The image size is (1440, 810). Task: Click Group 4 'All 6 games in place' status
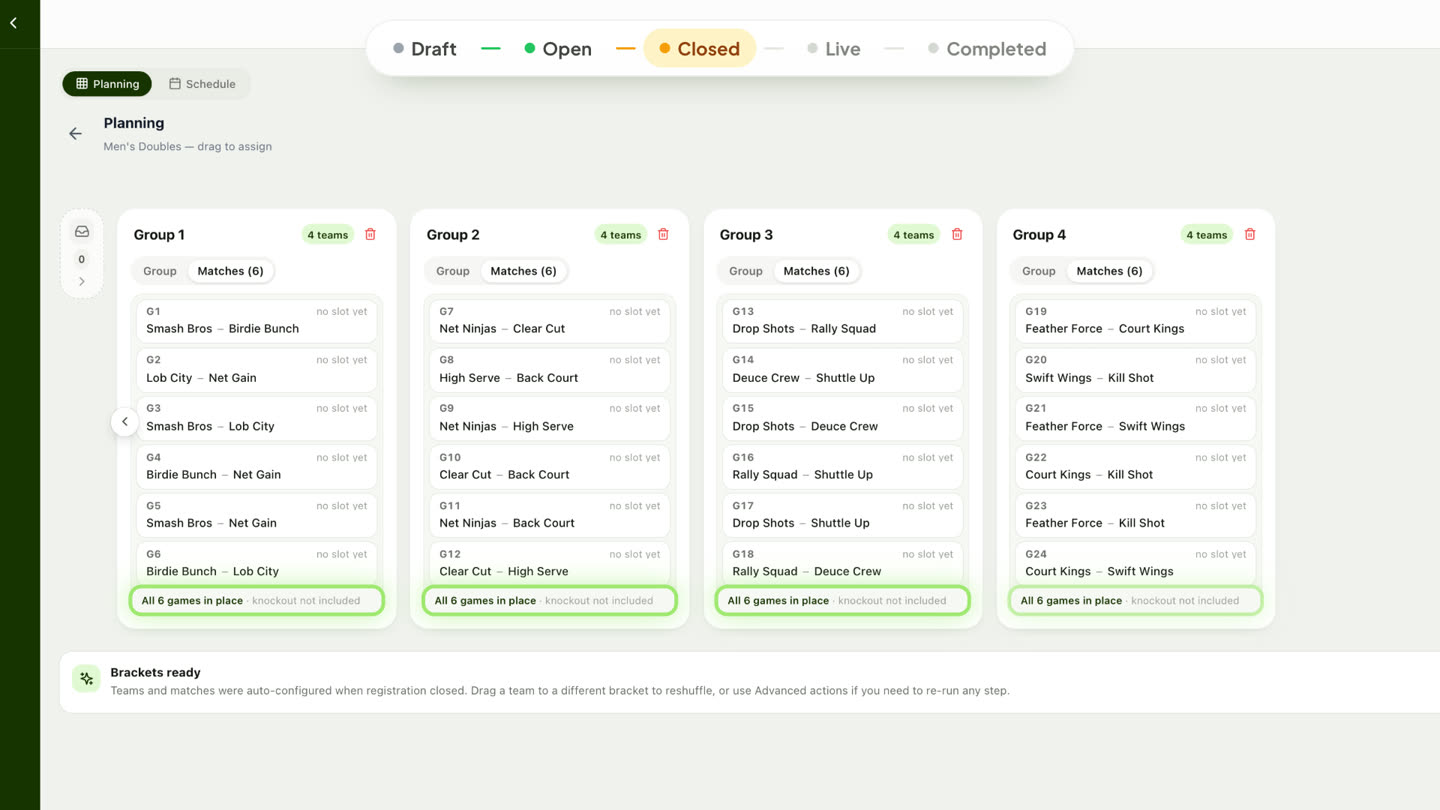[x=1136, y=601]
